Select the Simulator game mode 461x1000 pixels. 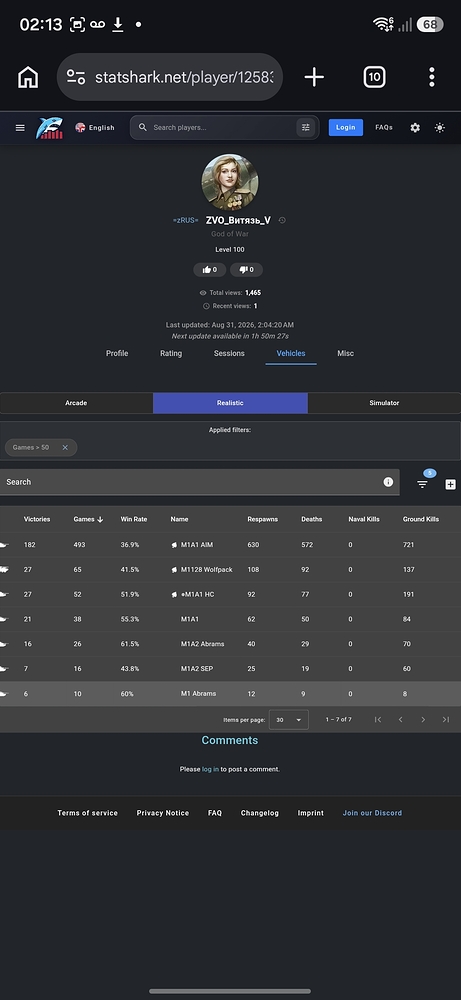pyautogui.click(x=384, y=403)
